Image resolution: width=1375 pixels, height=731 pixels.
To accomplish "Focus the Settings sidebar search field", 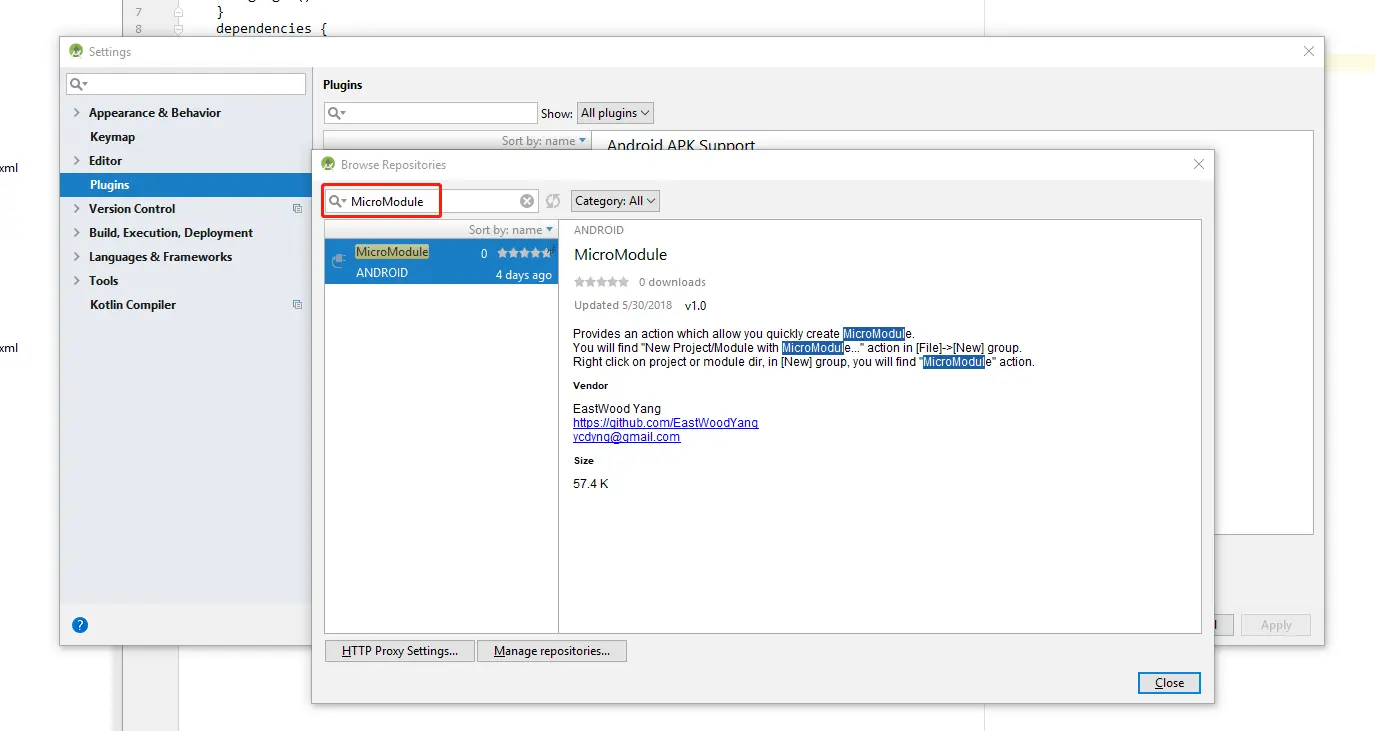I will click(x=186, y=84).
